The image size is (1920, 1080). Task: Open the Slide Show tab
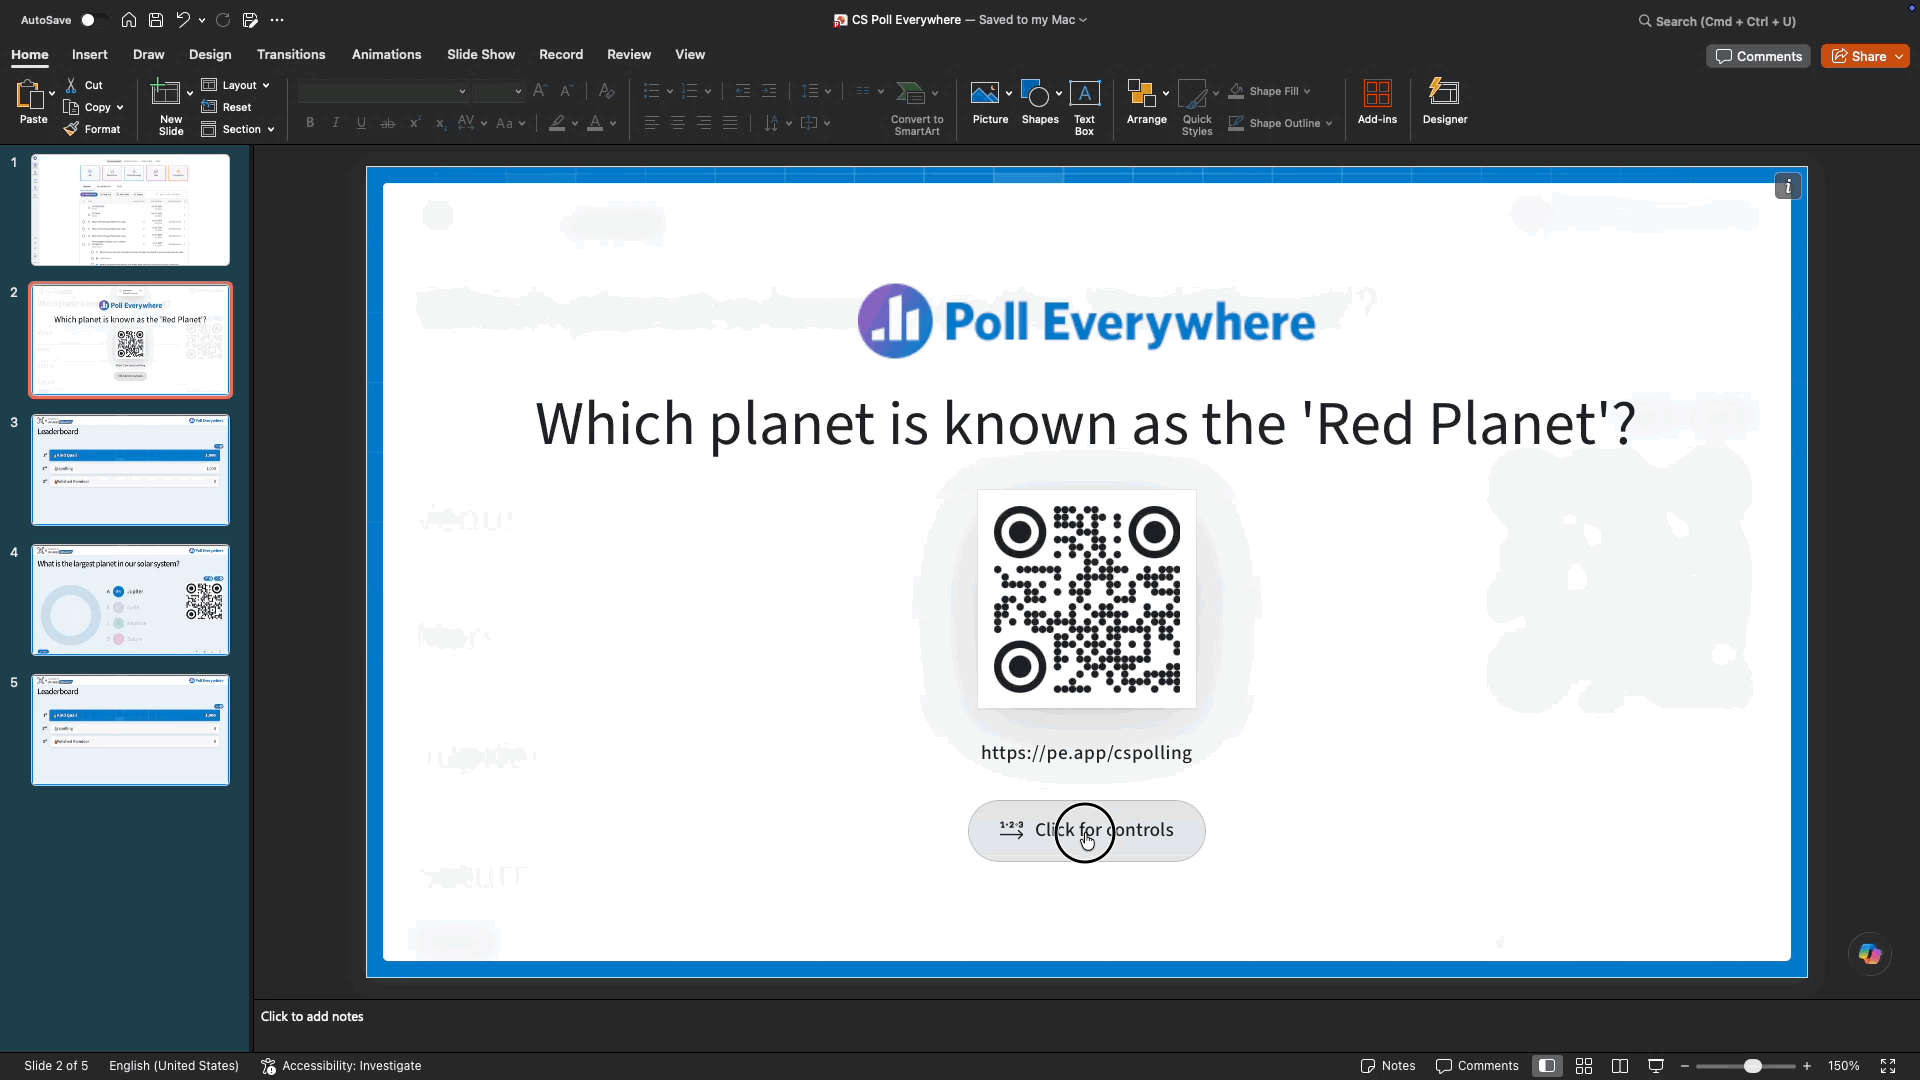(x=481, y=55)
